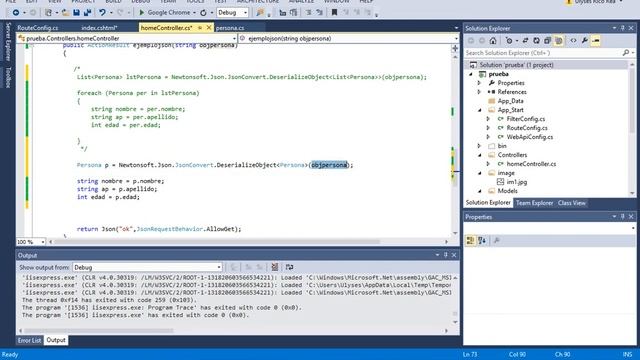The image size is (640, 360).
Task: Click the code editor horizontal scrollbar
Action: 217,242
